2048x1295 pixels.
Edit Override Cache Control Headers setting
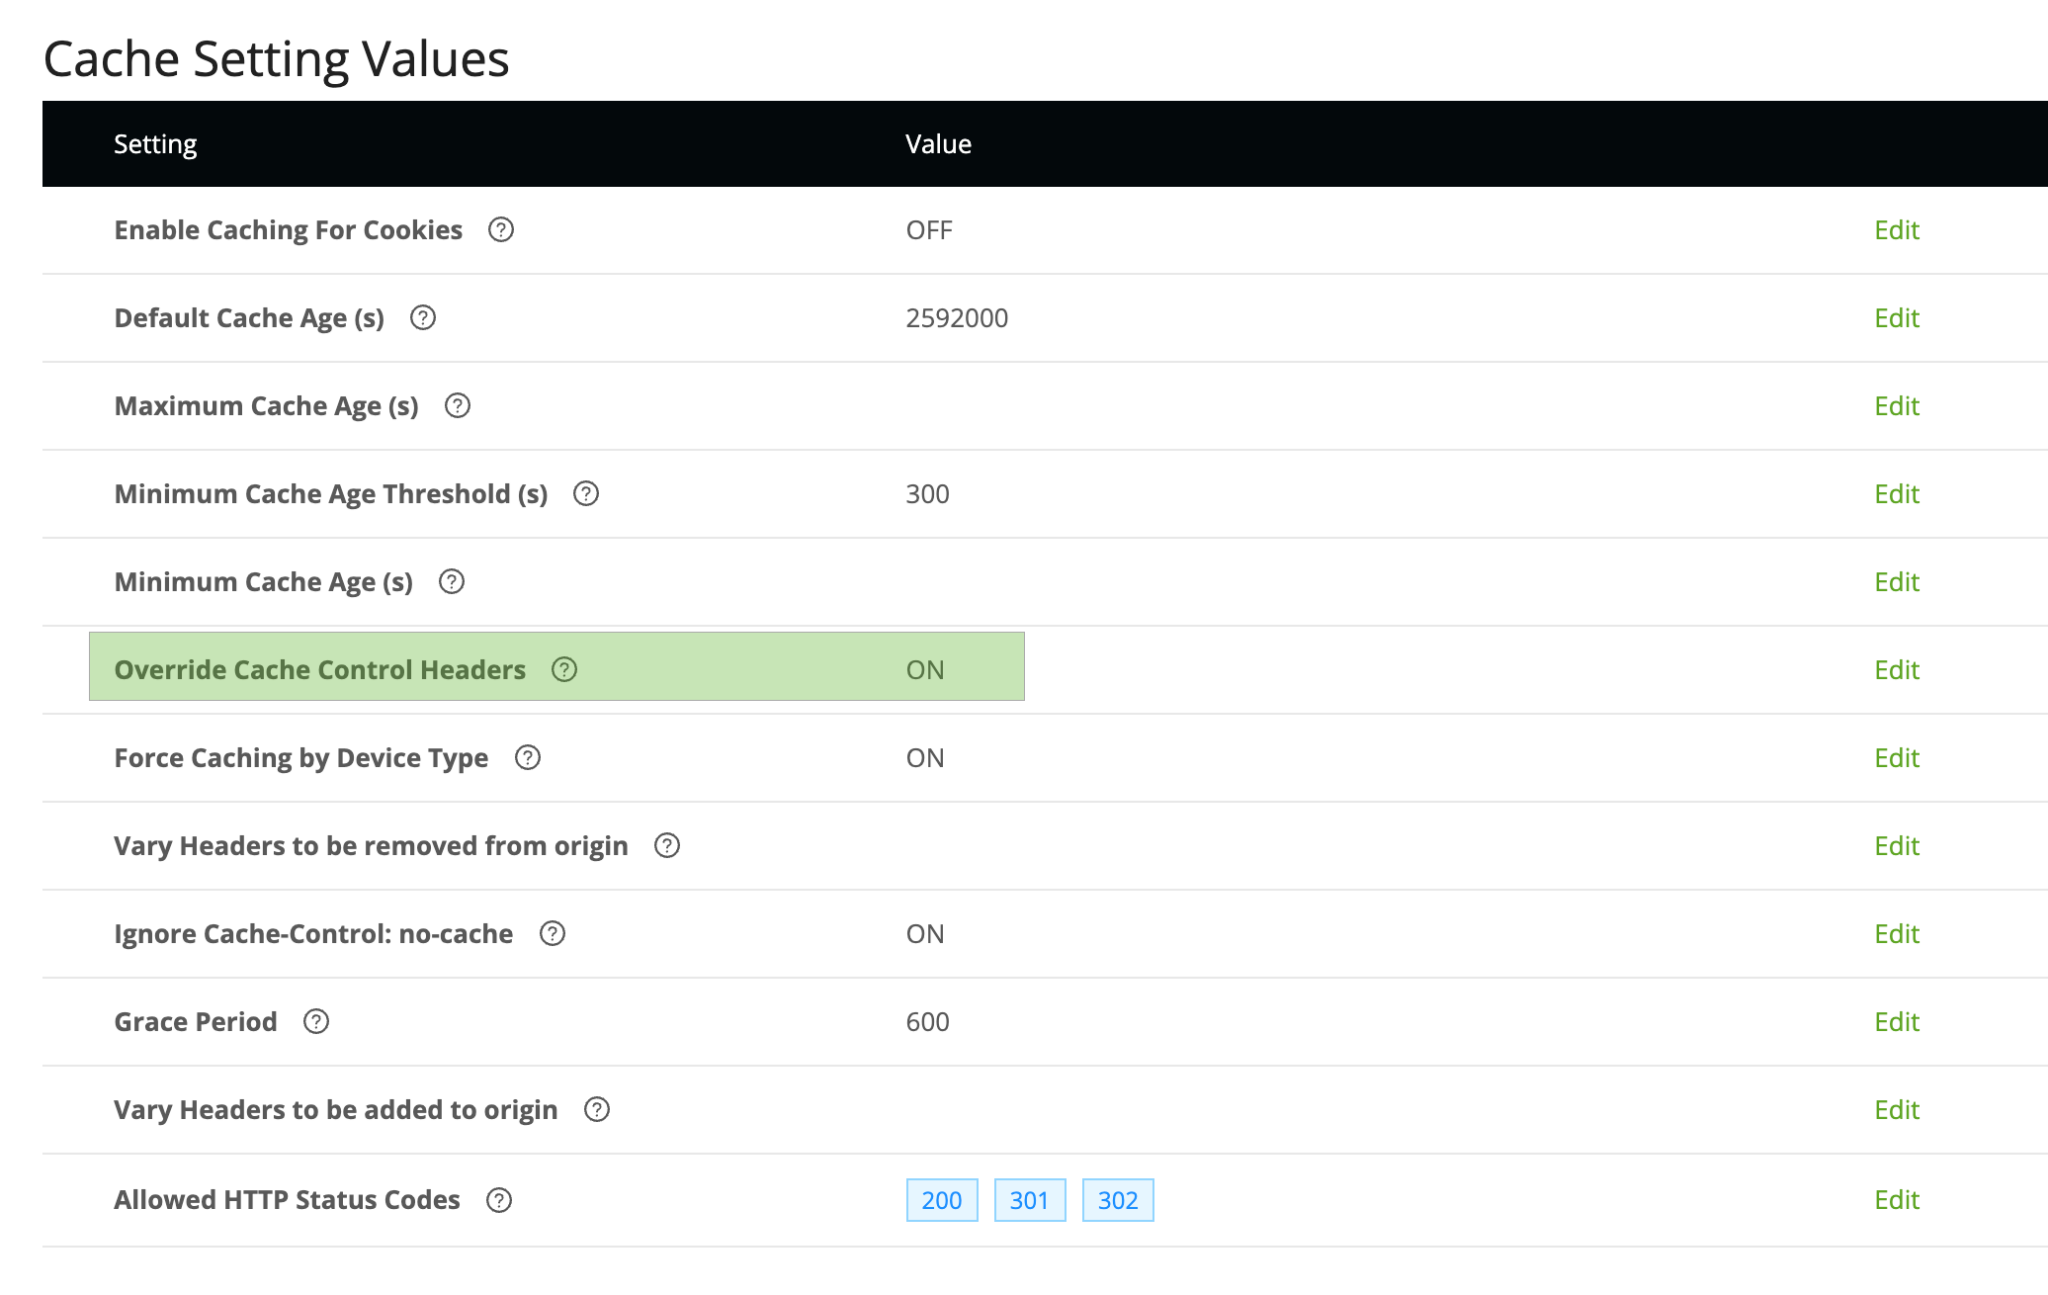click(x=1896, y=670)
